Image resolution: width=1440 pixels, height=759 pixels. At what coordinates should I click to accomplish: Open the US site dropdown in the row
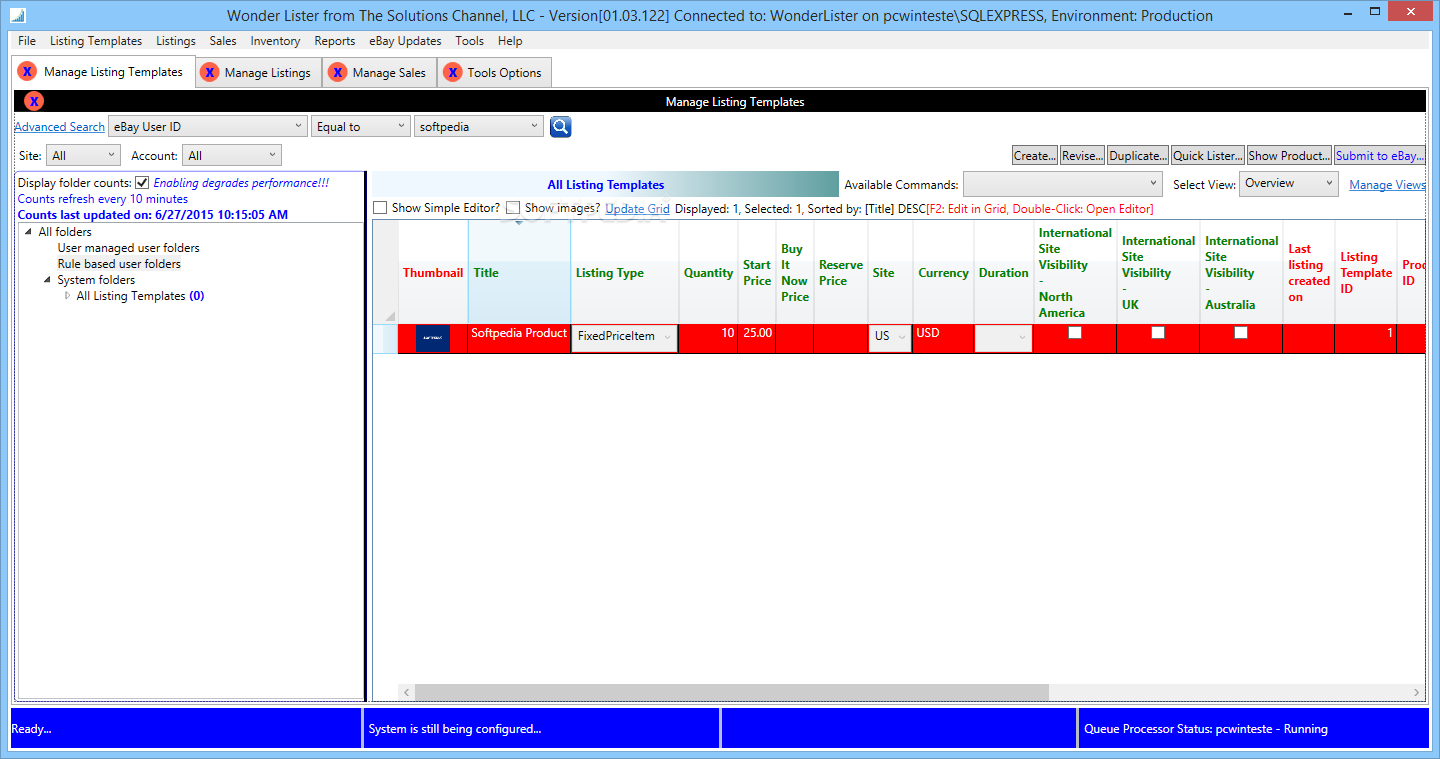pos(890,338)
